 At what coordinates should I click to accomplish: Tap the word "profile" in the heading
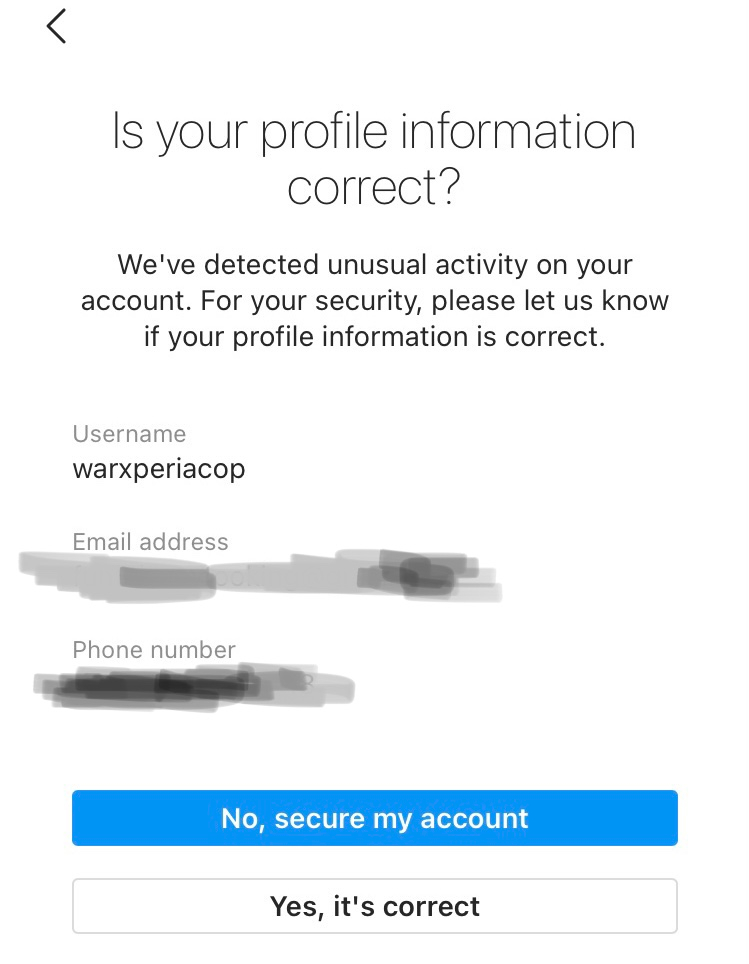(x=322, y=134)
